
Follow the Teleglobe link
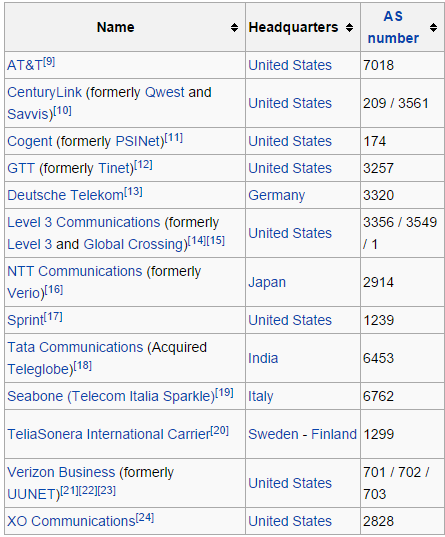[38, 369]
